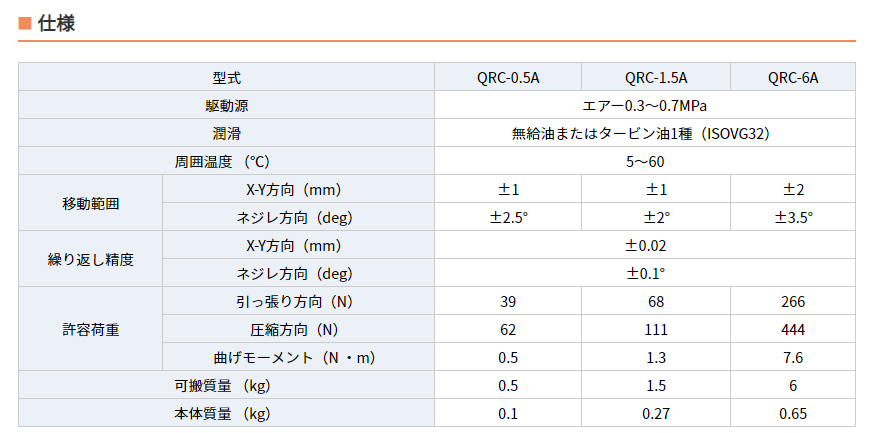
Task: Select the QRC-0.5A column header
Action: point(508,77)
